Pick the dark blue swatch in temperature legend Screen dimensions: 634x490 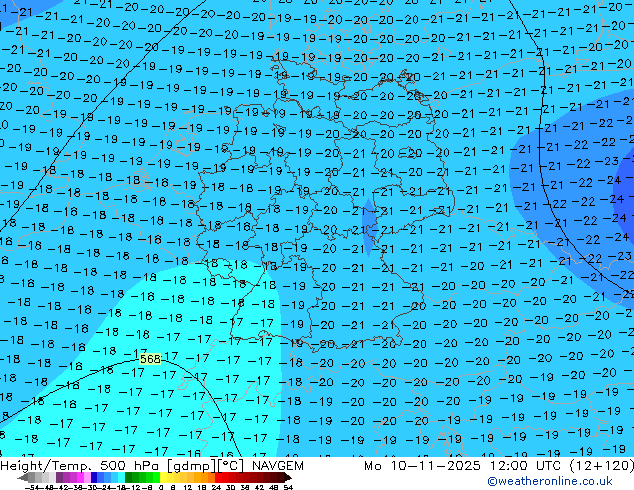click(94, 477)
